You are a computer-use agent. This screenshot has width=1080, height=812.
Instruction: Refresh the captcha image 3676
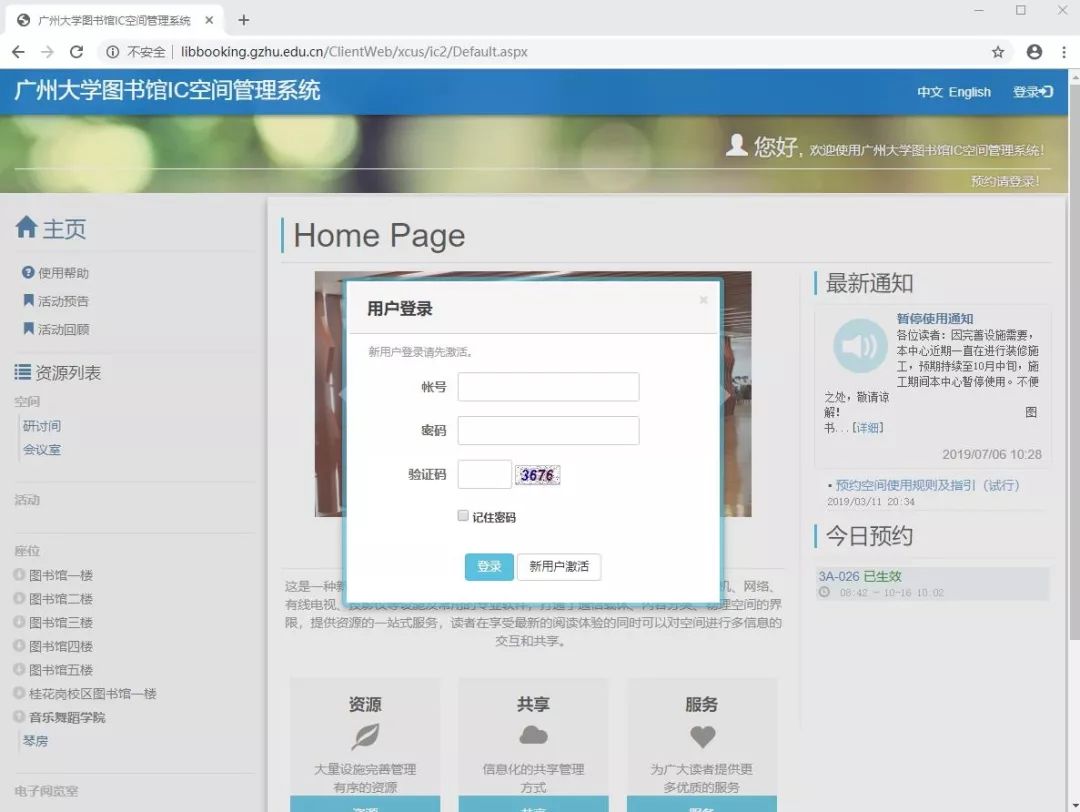tap(538, 475)
